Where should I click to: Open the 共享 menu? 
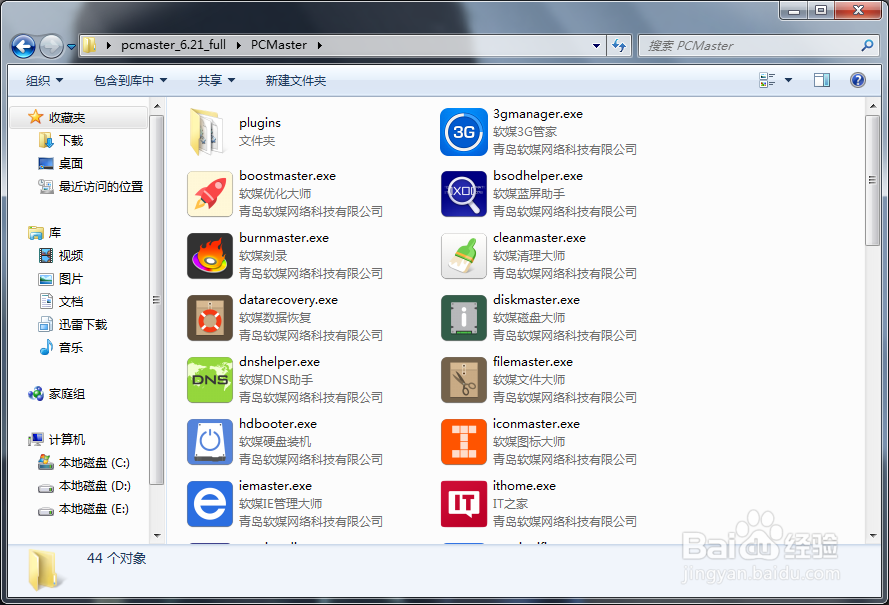[x=216, y=81]
